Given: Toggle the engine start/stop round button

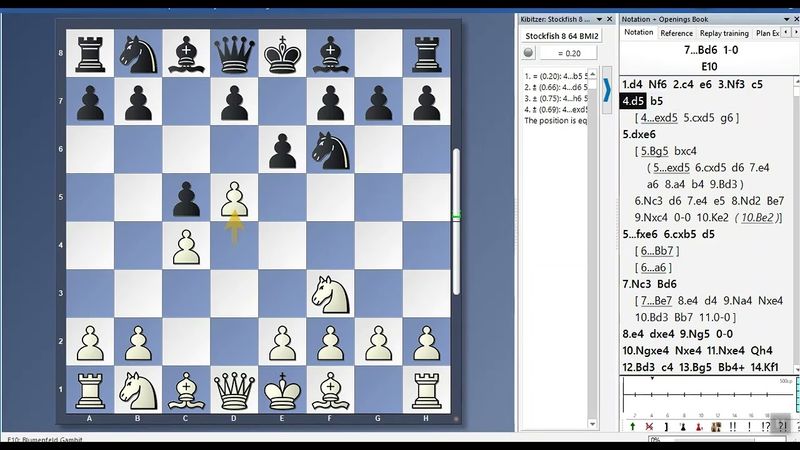Looking at the screenshot, I should click(528, 53).
